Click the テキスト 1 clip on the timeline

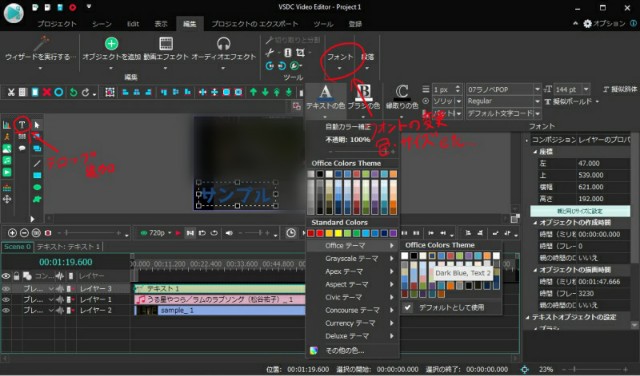click(220, 289)
